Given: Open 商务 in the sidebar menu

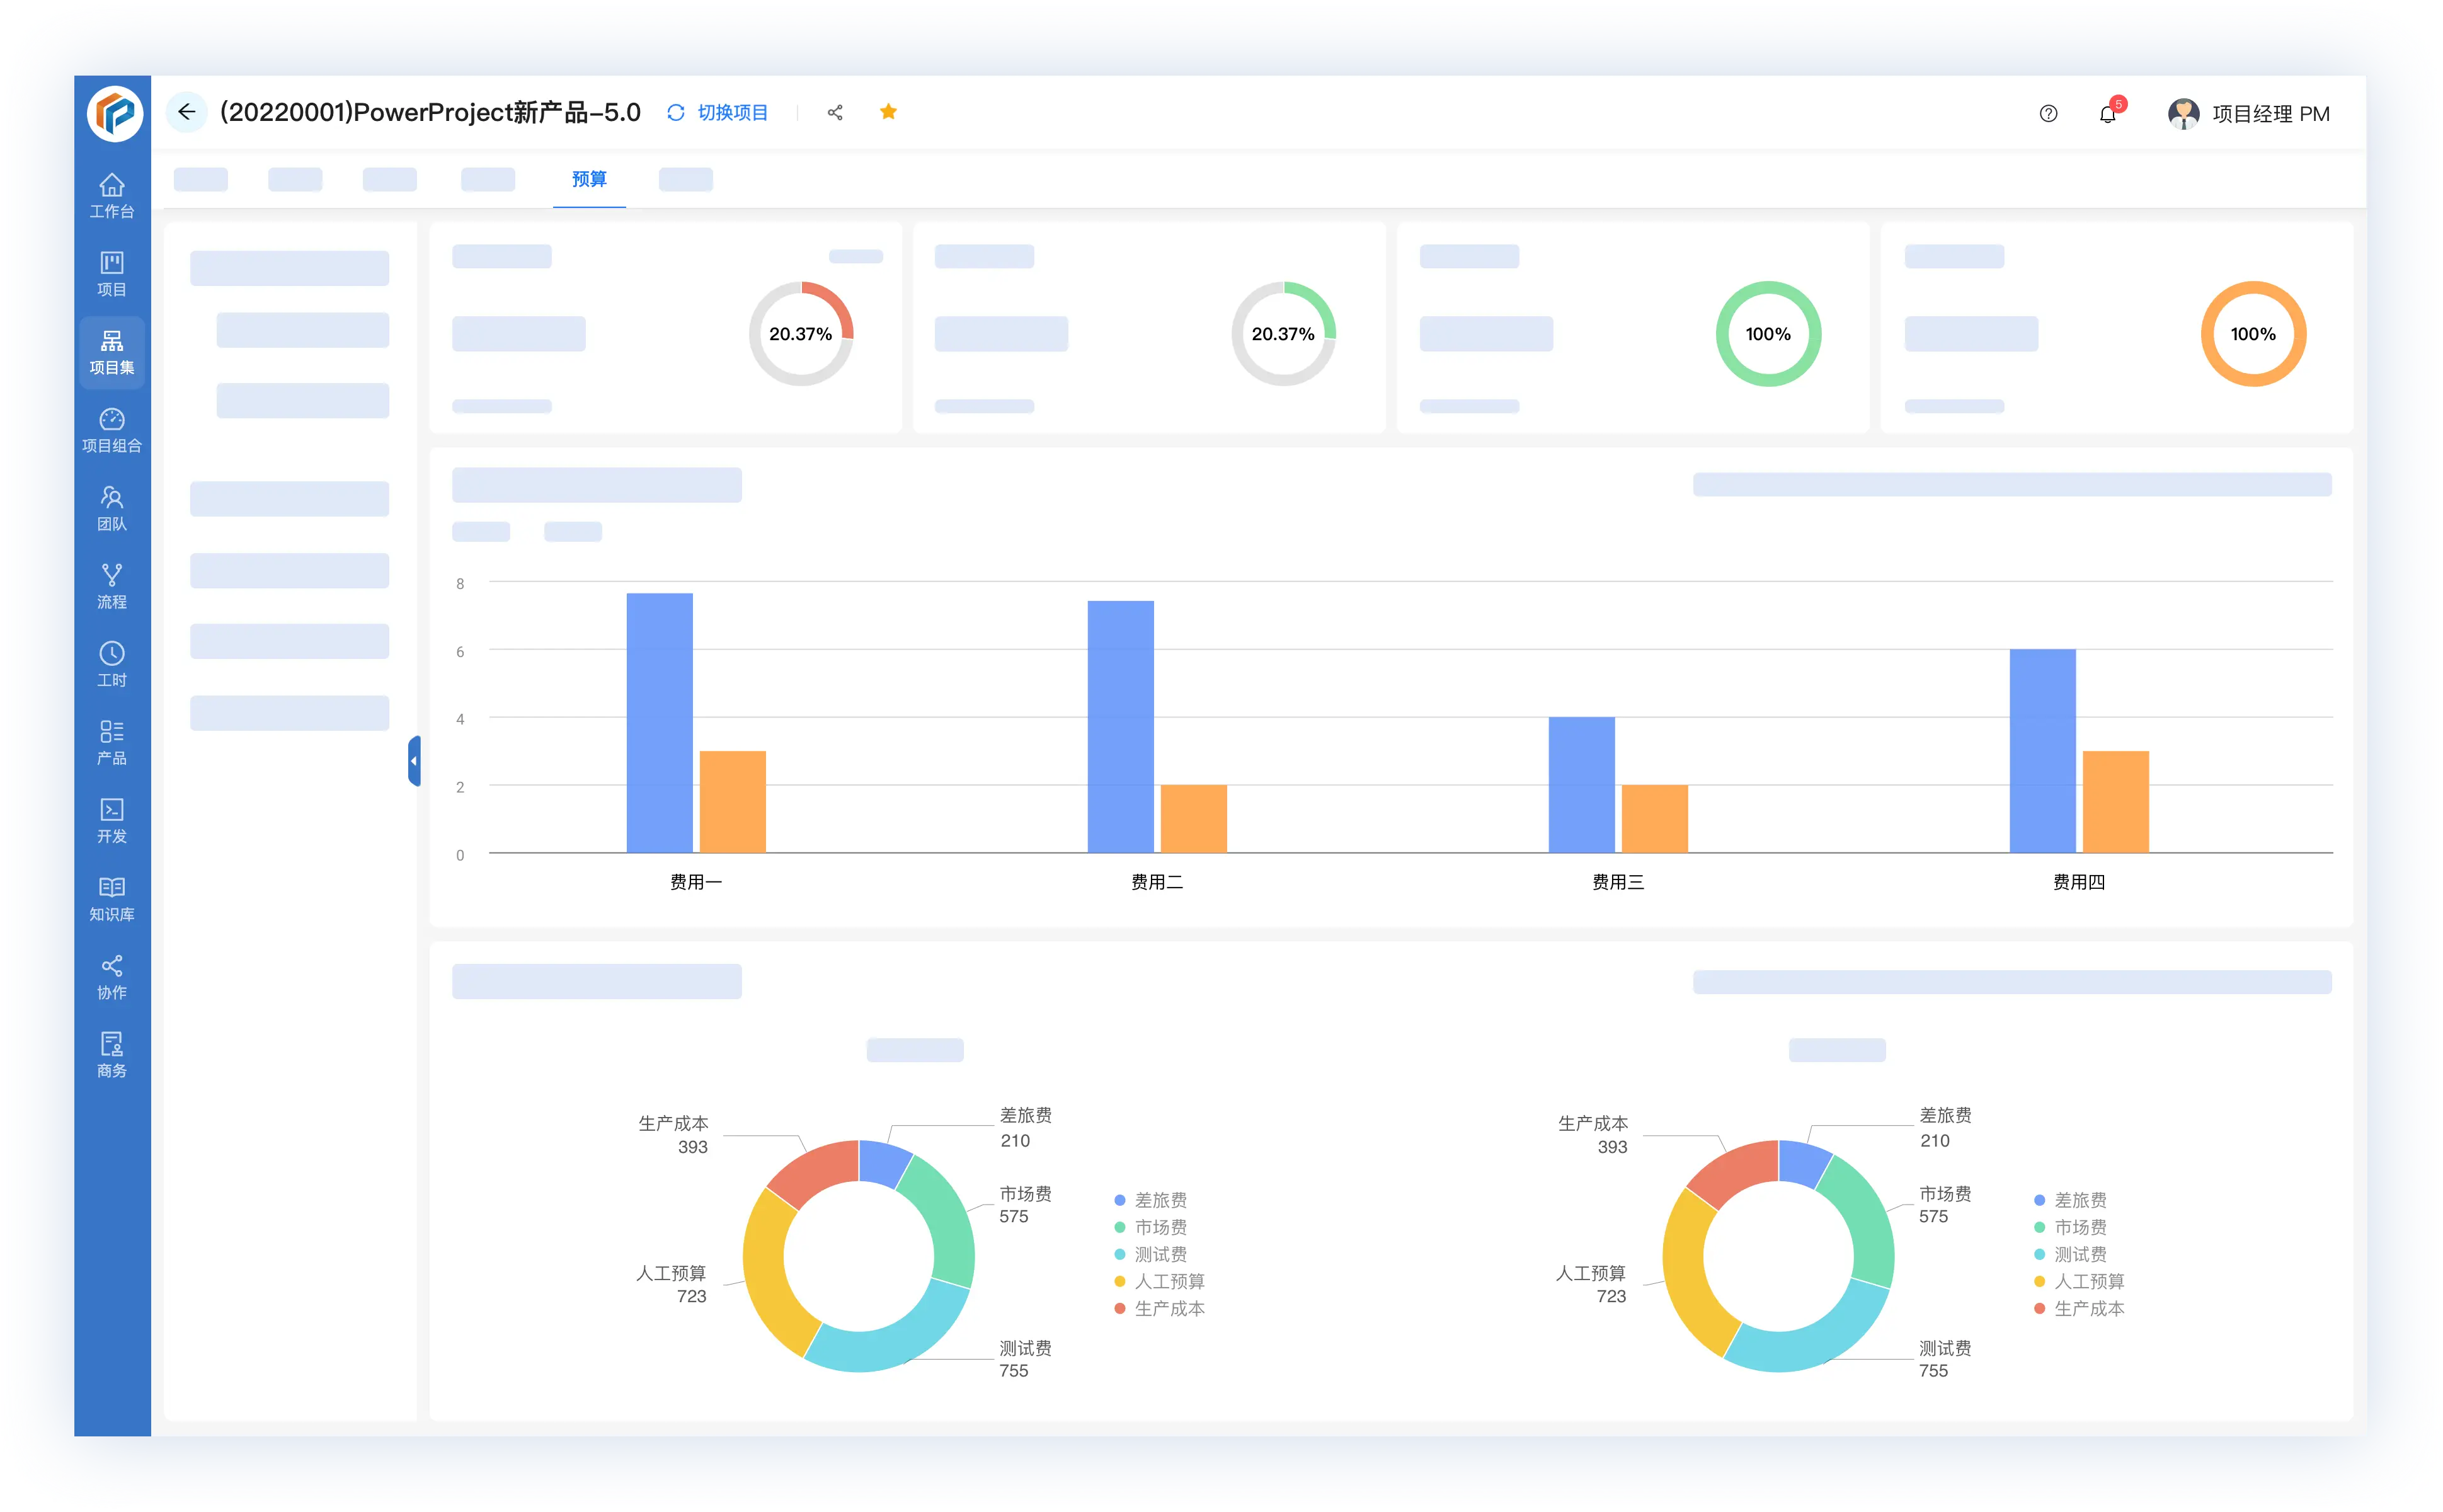Looking at the screenshot, I should 112,1054.
